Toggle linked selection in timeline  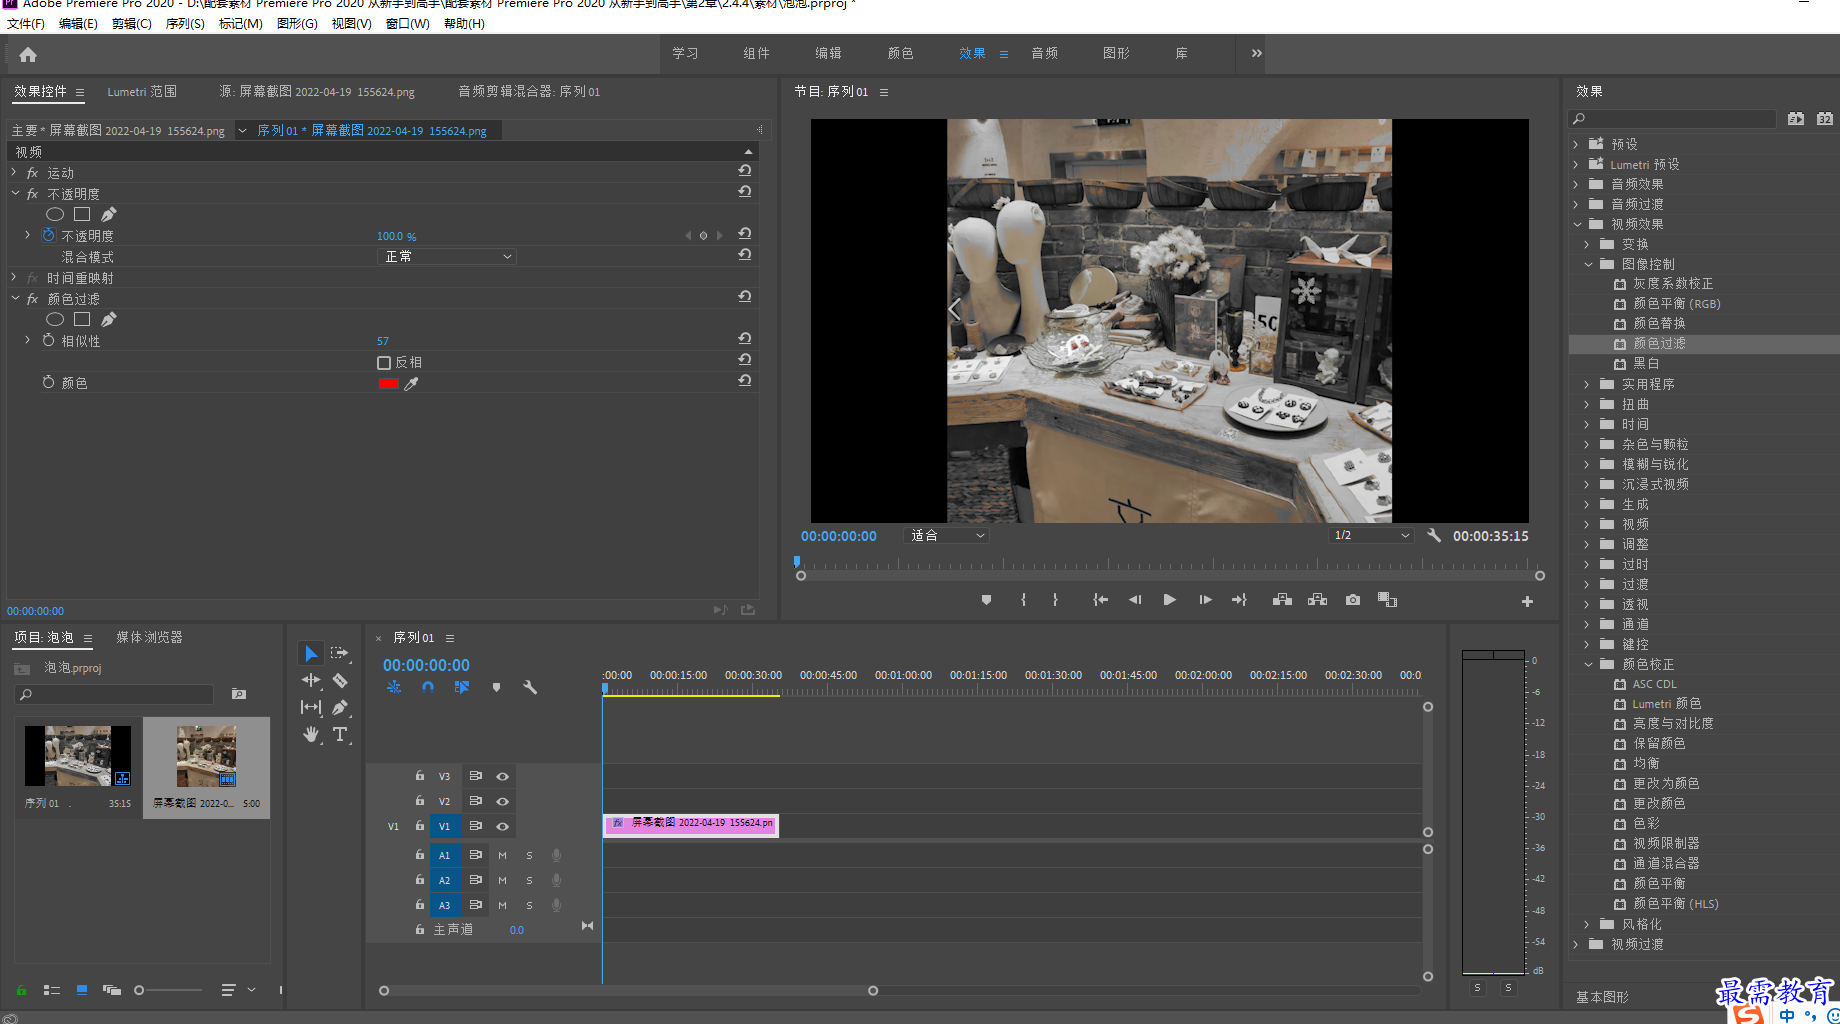click(x=461, y=687)
